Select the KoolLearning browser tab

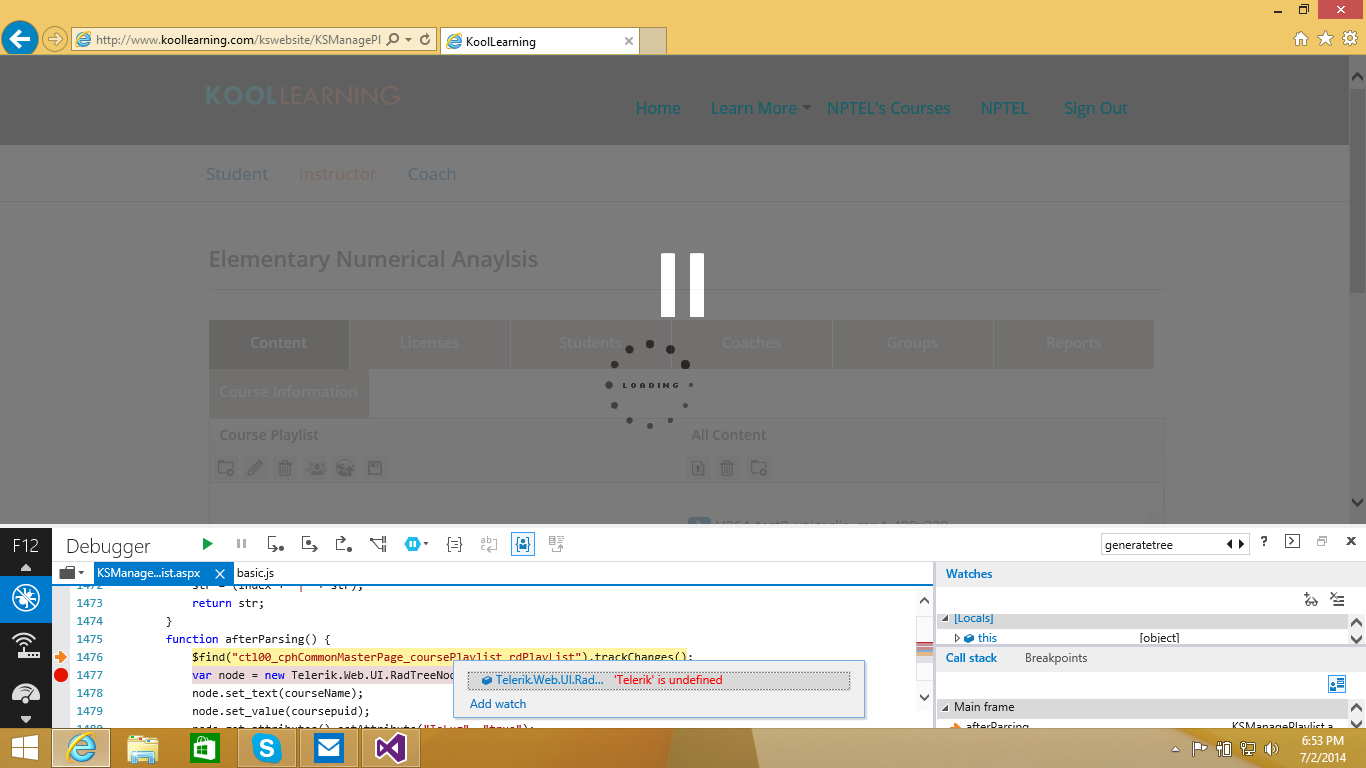pyautogui.click(x=538, y=41)
